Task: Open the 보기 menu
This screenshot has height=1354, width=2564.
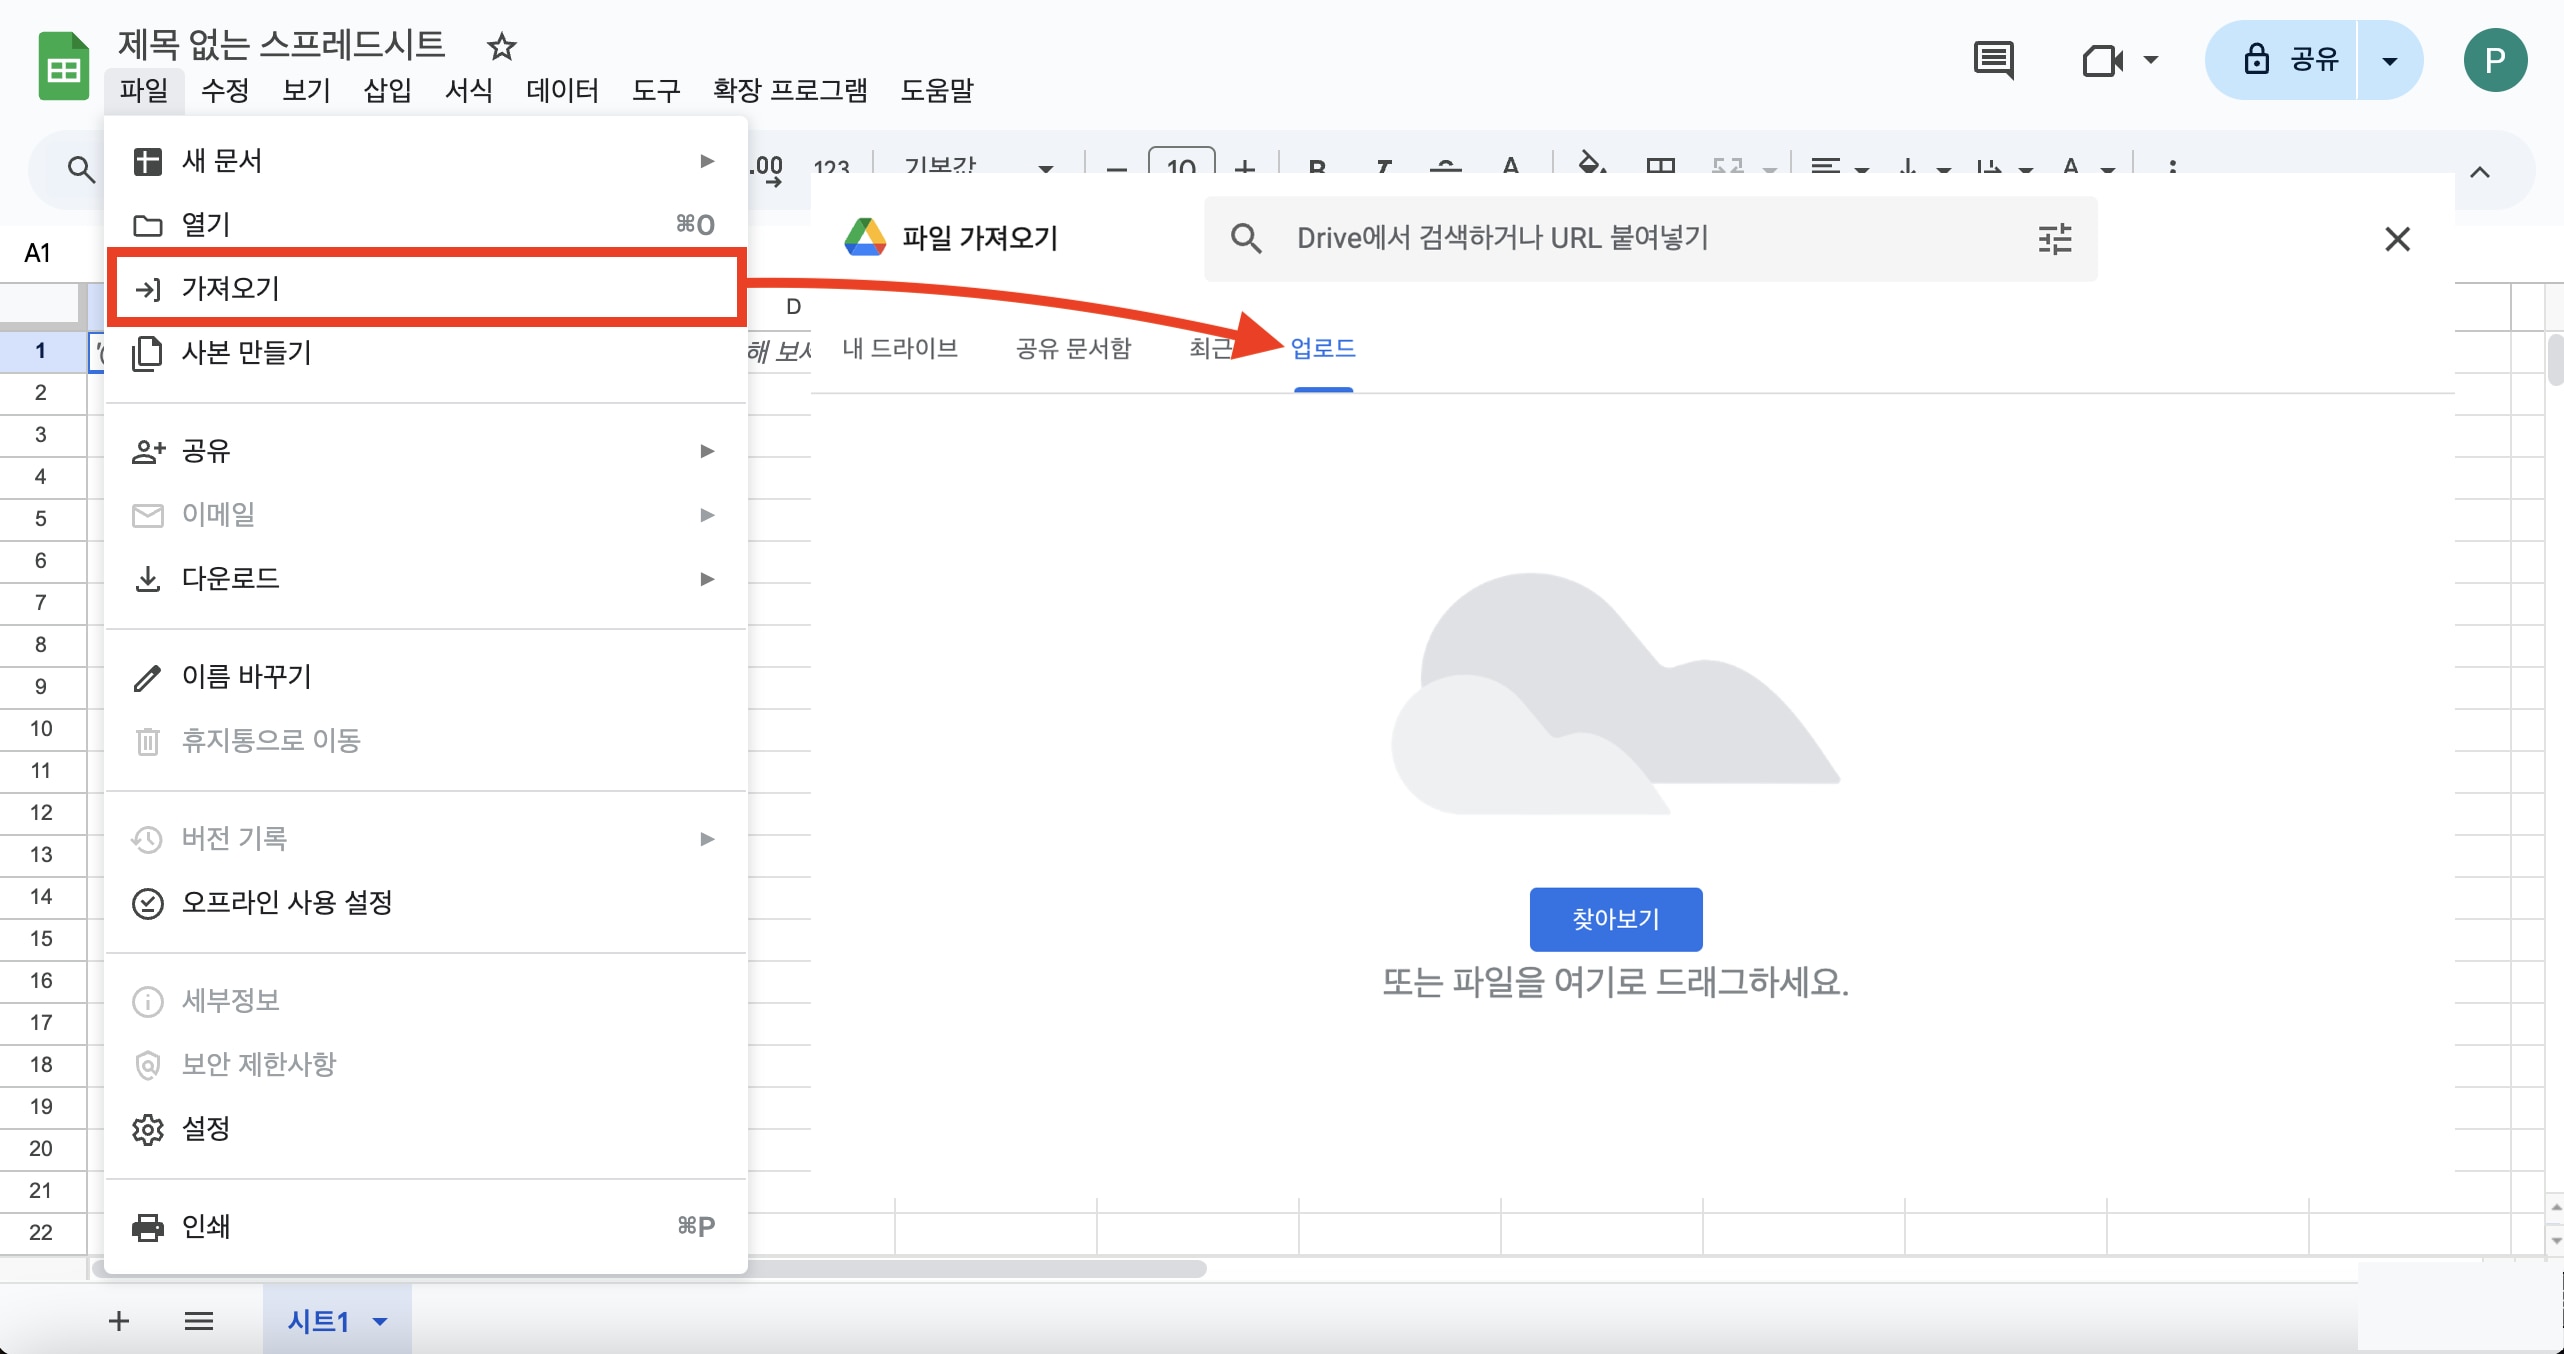Action: 306,90
